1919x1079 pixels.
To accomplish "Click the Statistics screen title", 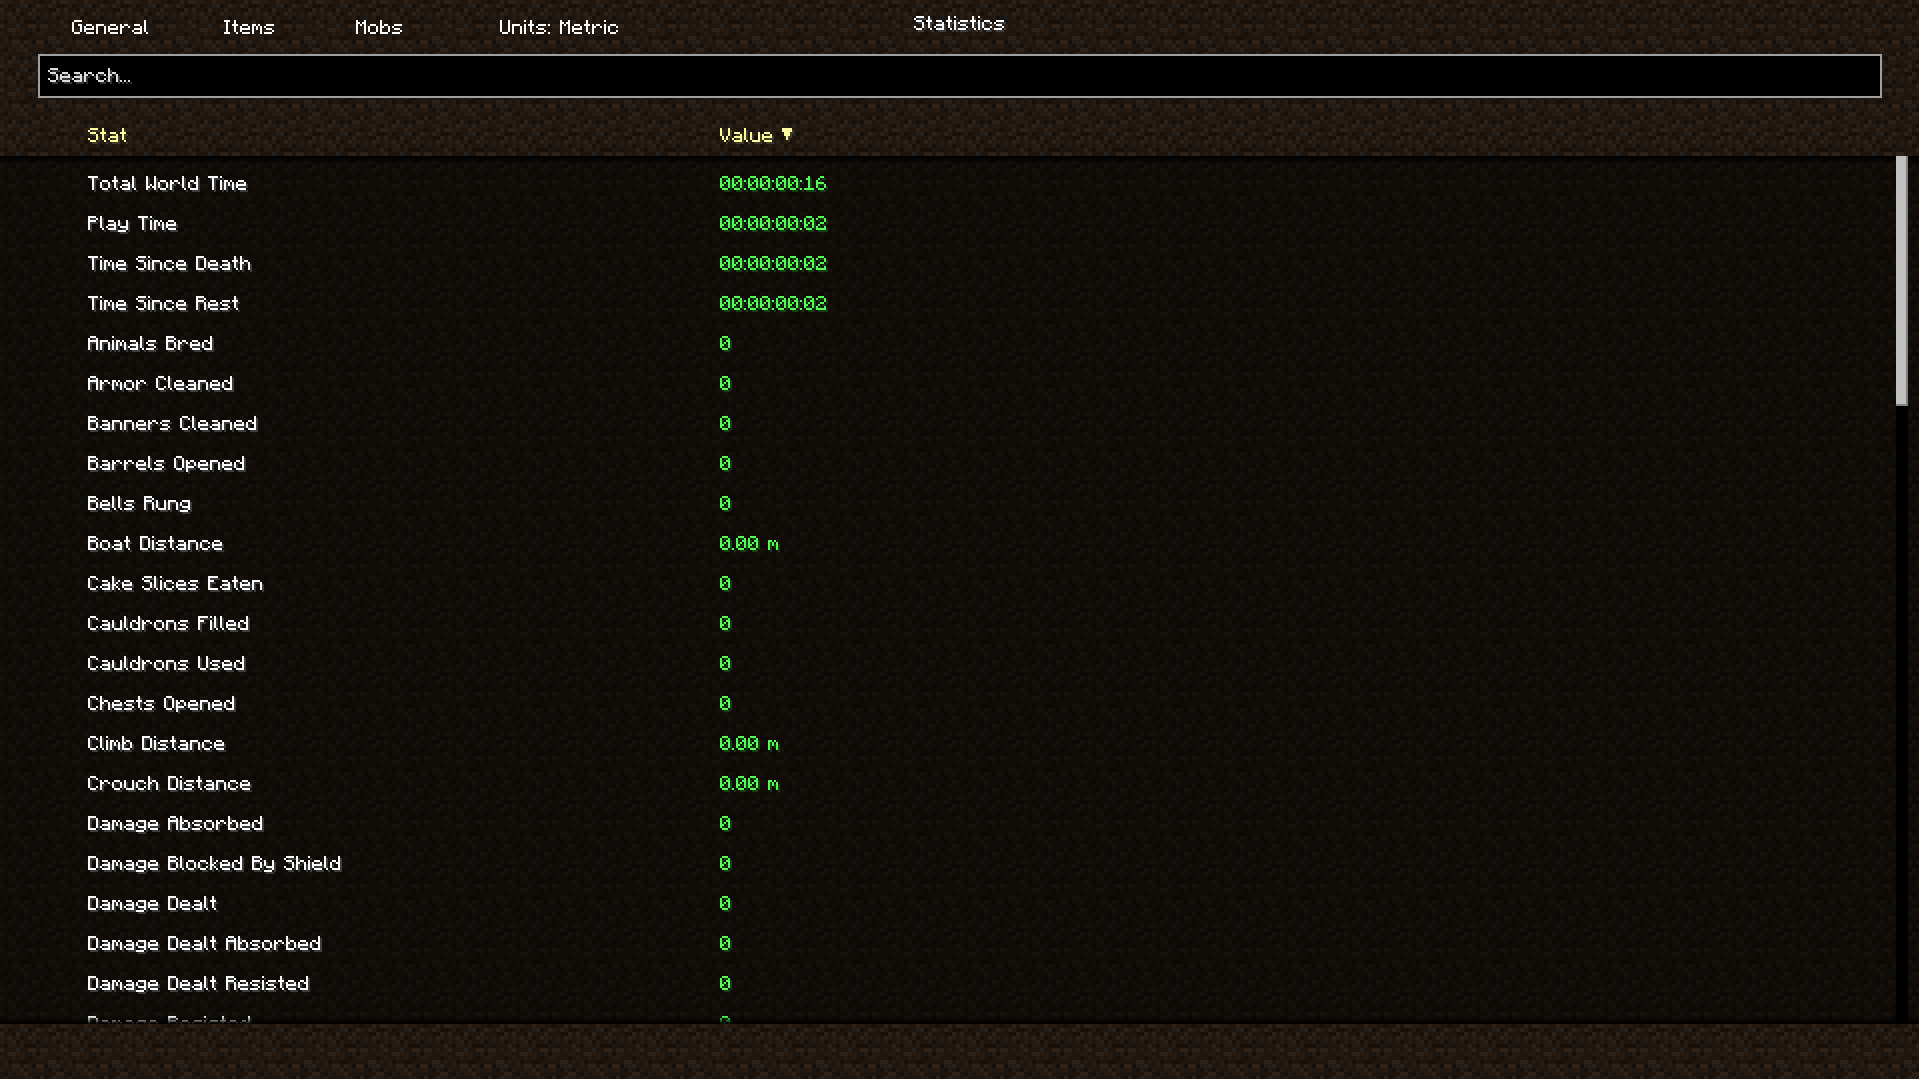I will click(x=958, y=23).
